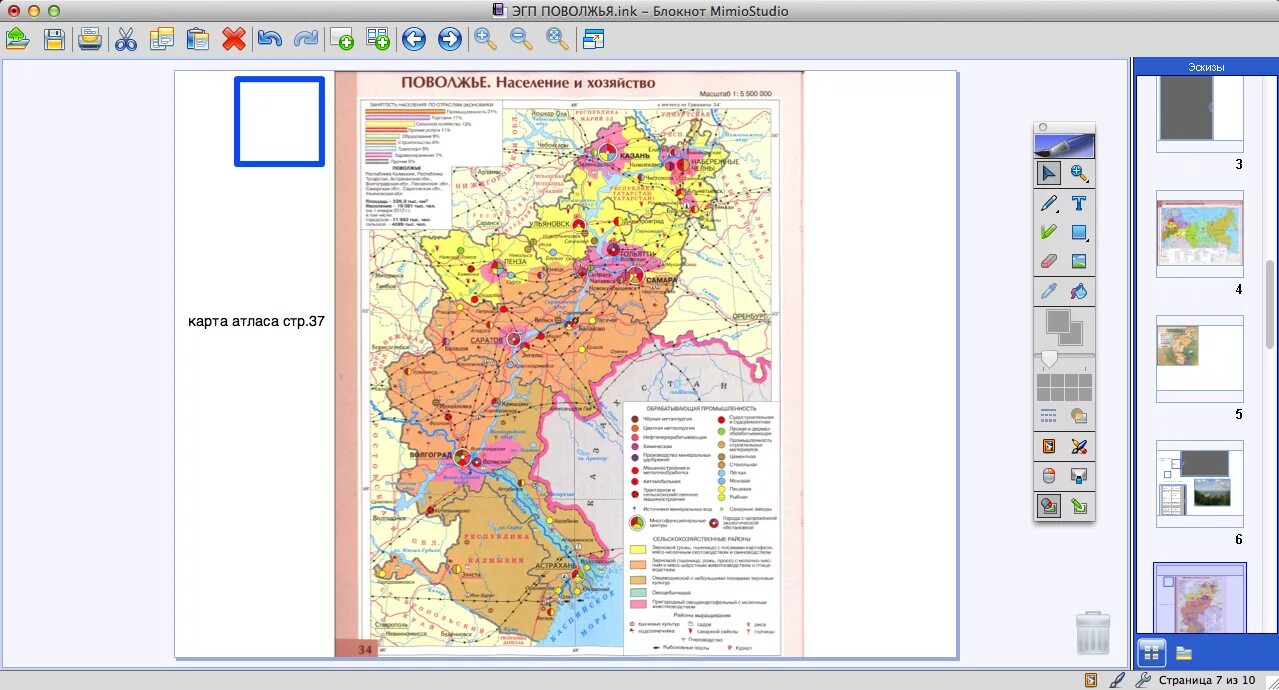
Task: Click the thumbnails panel scrollbar
Action: (1270, 303)
